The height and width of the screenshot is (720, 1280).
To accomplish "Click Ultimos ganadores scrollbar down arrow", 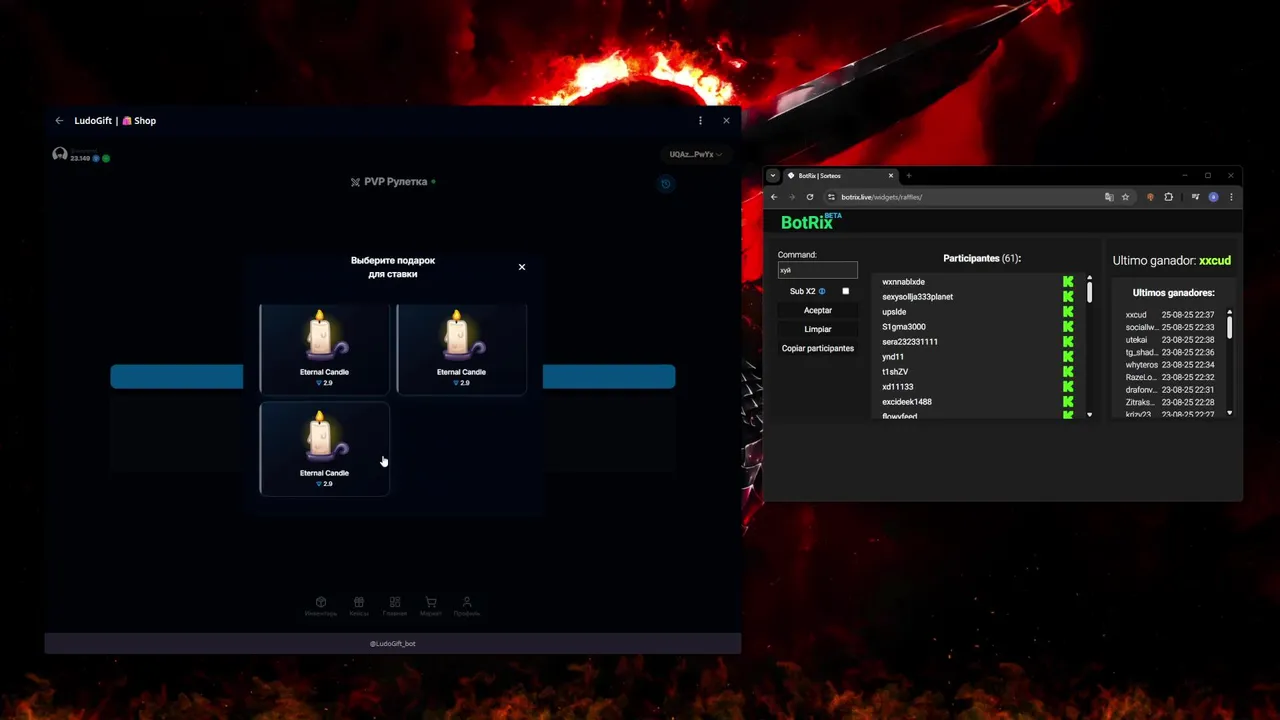I will [1230, 412].
